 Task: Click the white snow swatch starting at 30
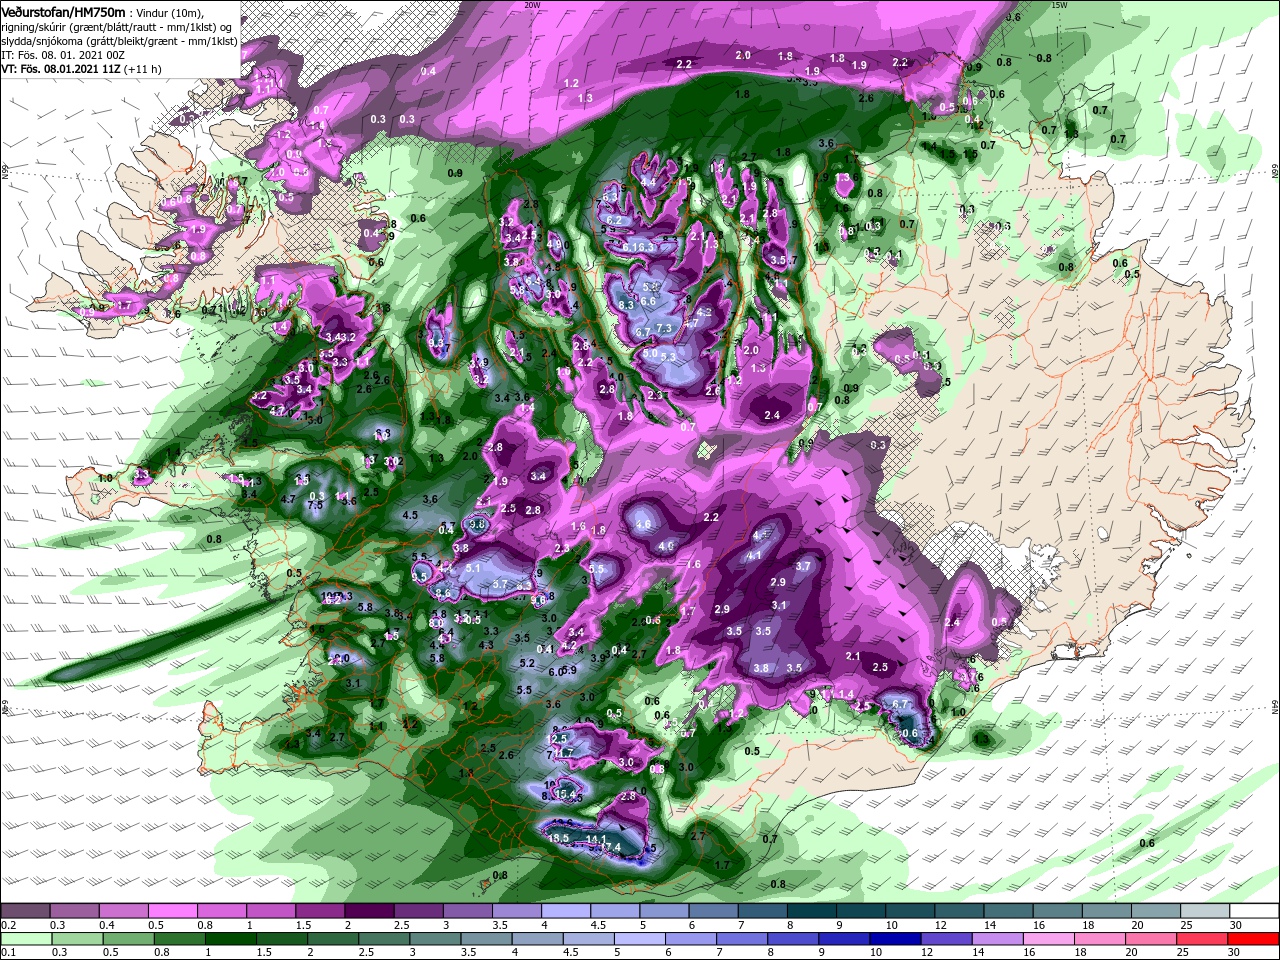(1254, 911)
